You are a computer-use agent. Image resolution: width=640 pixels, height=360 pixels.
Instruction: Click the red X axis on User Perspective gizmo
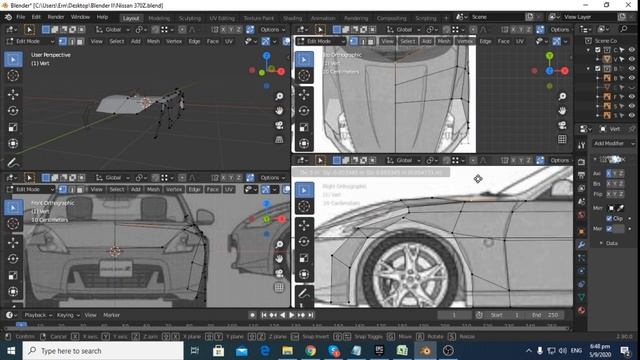pyautogui.click(x=281, y=71)
